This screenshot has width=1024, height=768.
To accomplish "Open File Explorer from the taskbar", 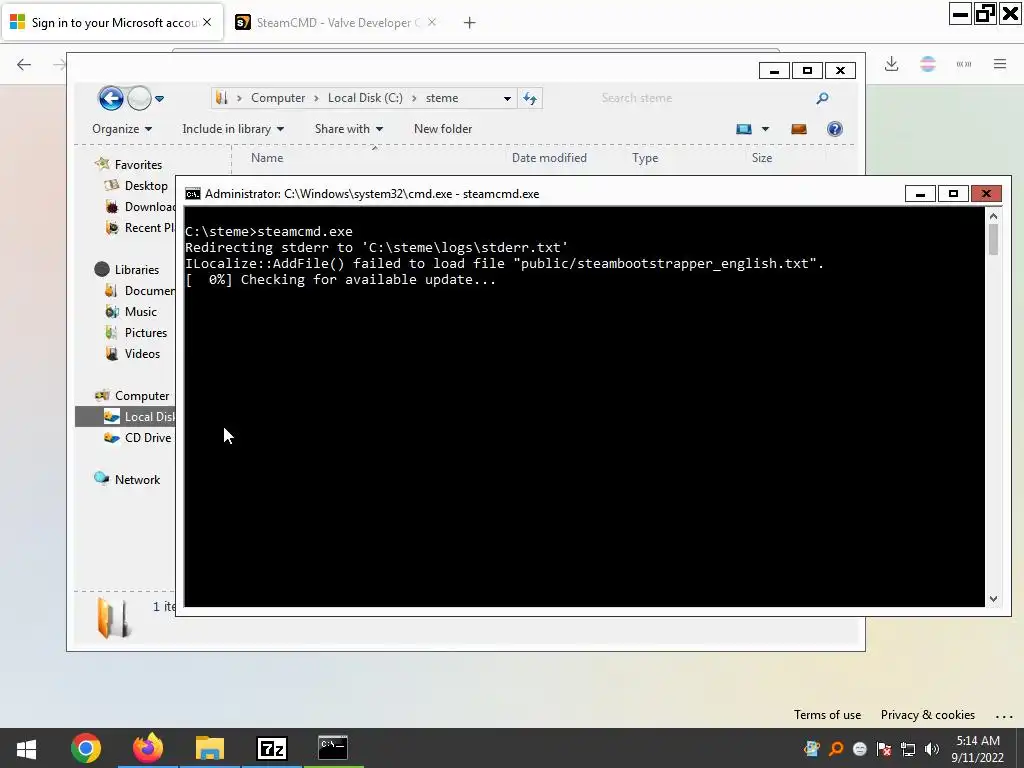I will tap(210, 748).
